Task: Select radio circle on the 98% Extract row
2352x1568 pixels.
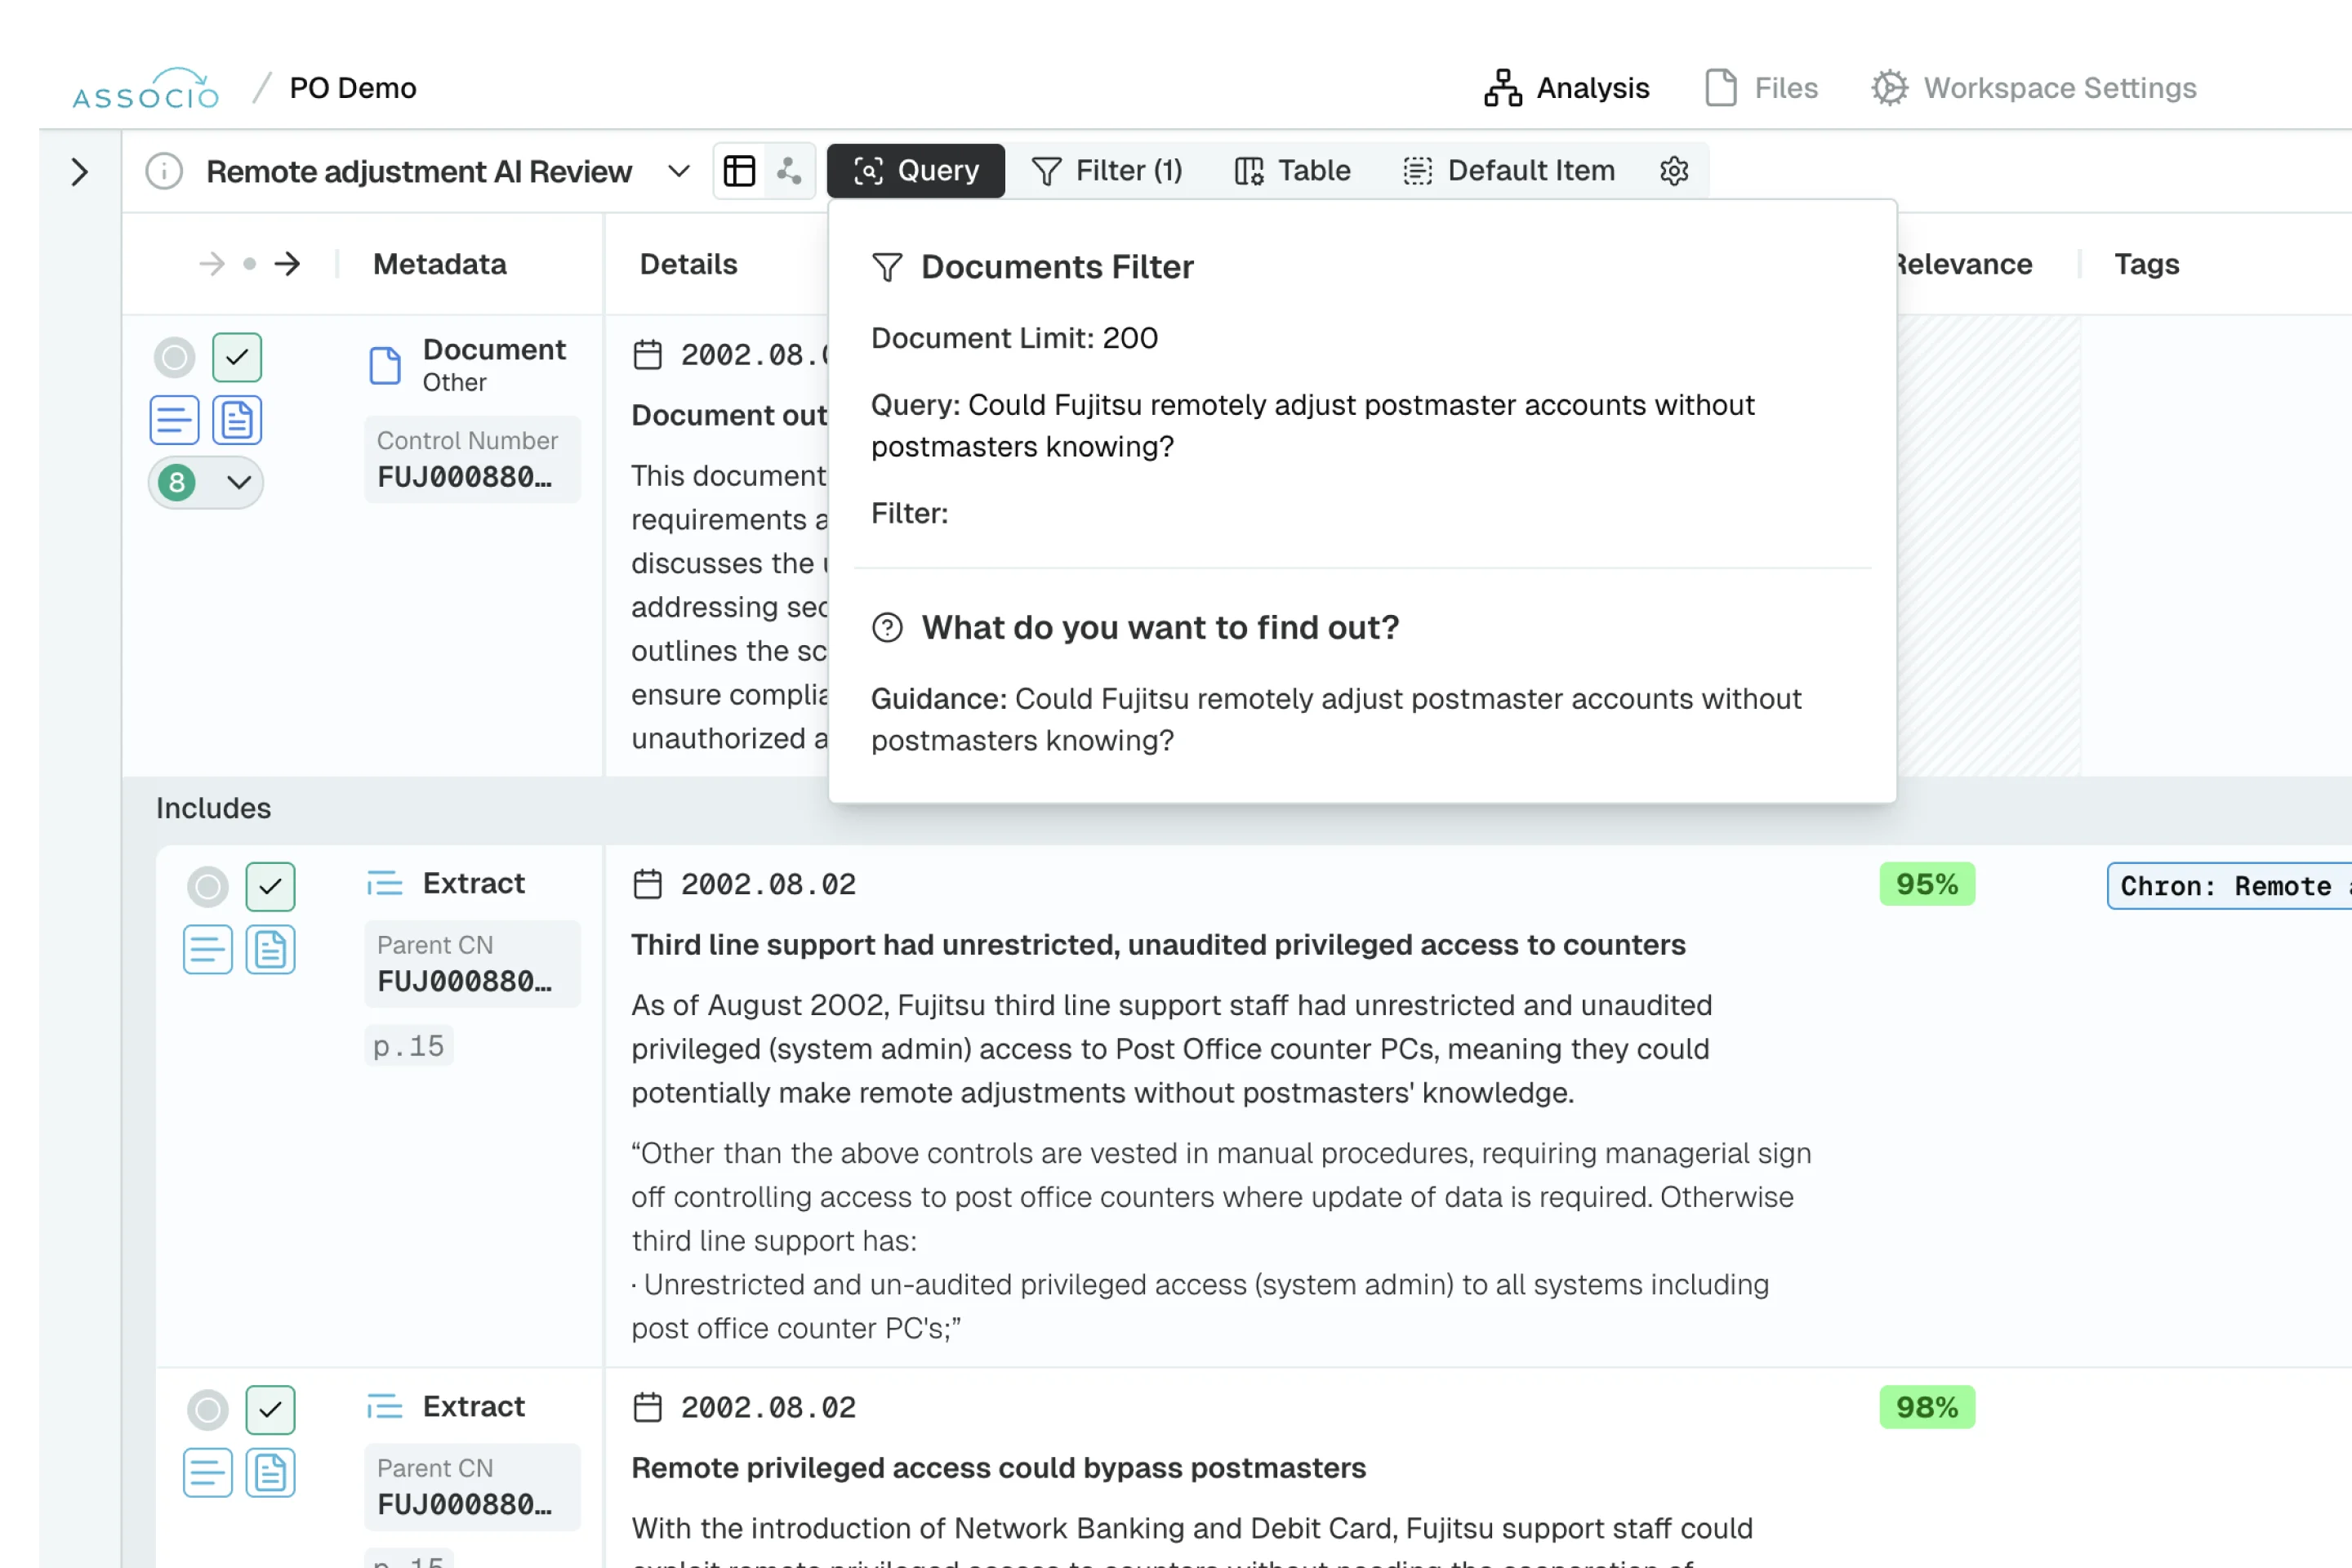Action: point(207,1410)
